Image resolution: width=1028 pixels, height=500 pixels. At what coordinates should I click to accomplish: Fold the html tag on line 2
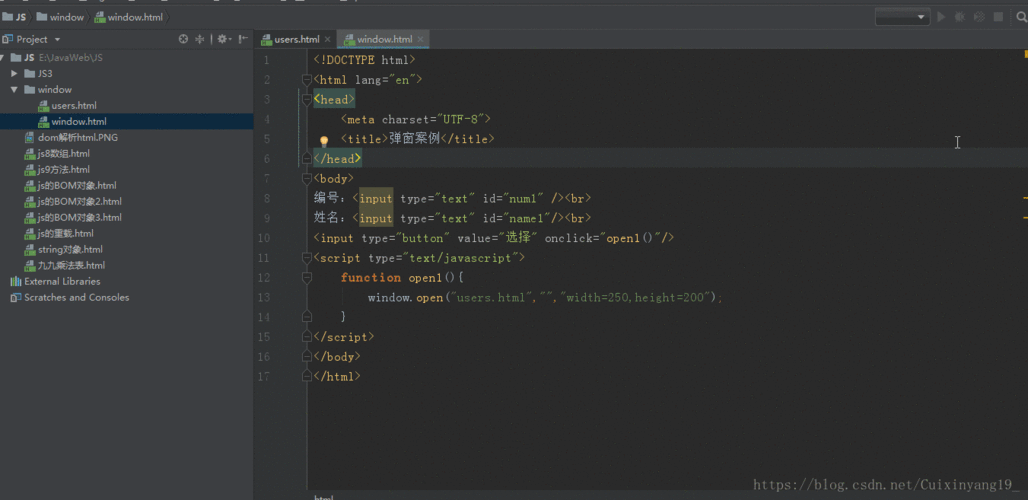(x=306, y=80)
